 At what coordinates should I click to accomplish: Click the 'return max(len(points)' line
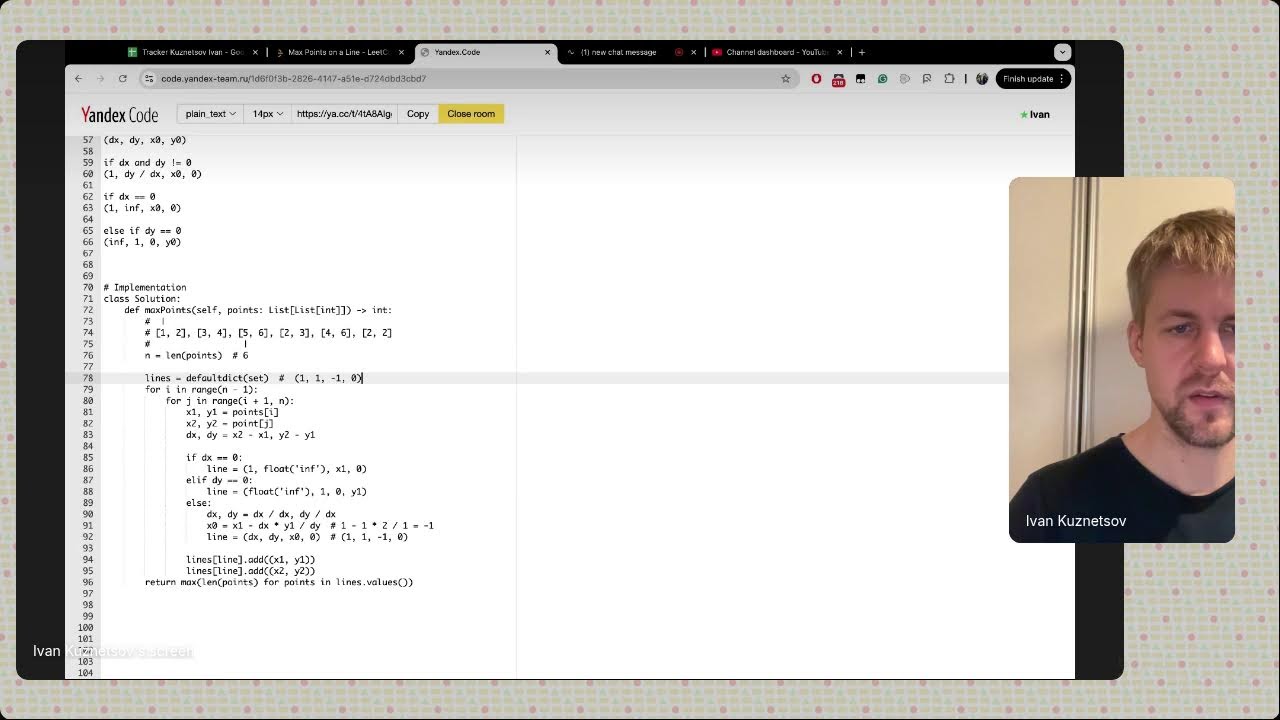point(279,582)
